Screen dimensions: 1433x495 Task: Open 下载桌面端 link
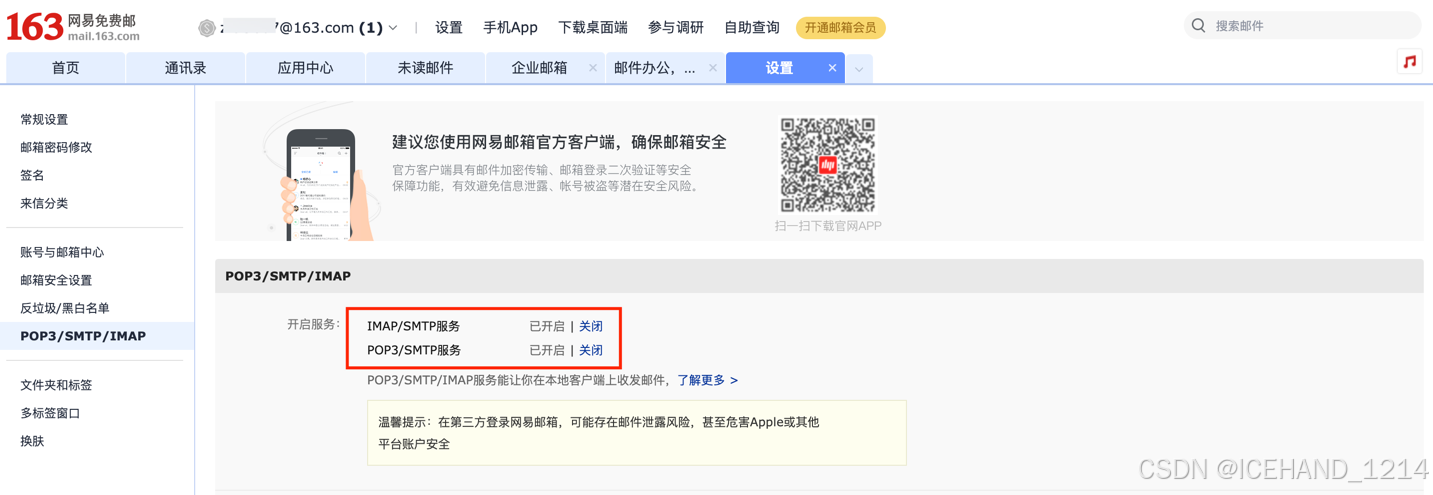[593, 28]
